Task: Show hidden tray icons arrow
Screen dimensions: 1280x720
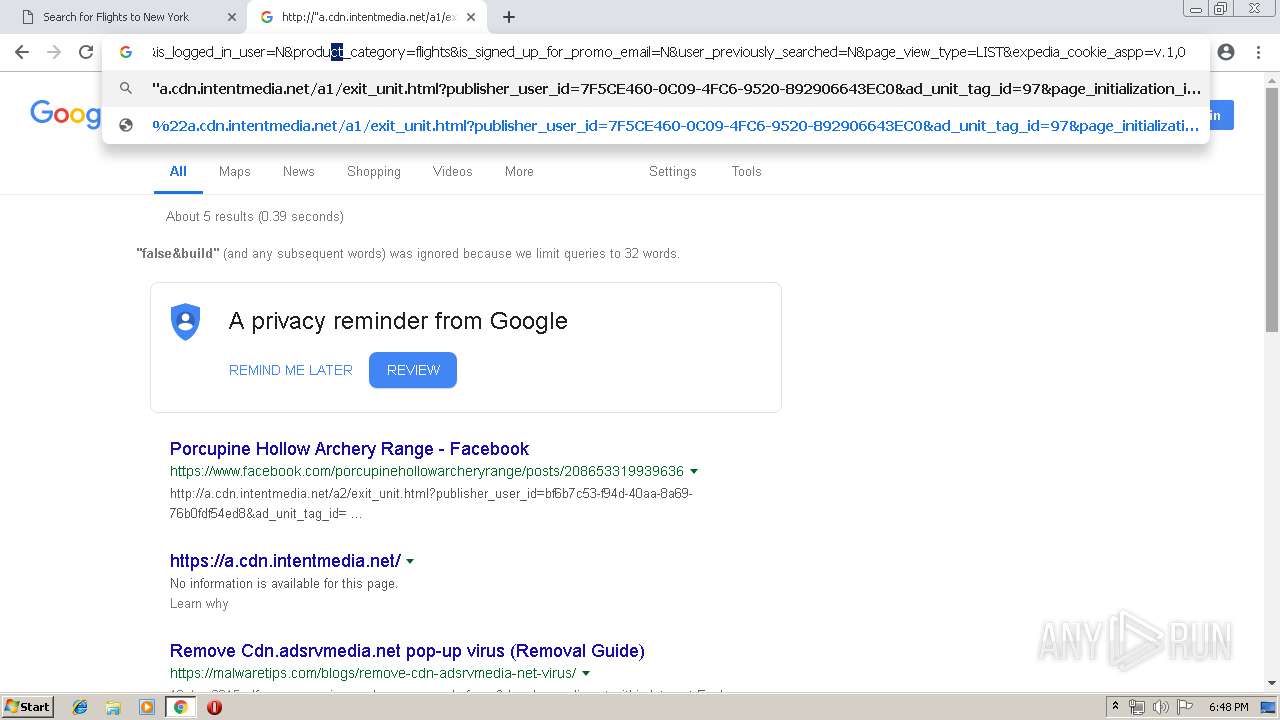Action: click(x=1115, y=707)
